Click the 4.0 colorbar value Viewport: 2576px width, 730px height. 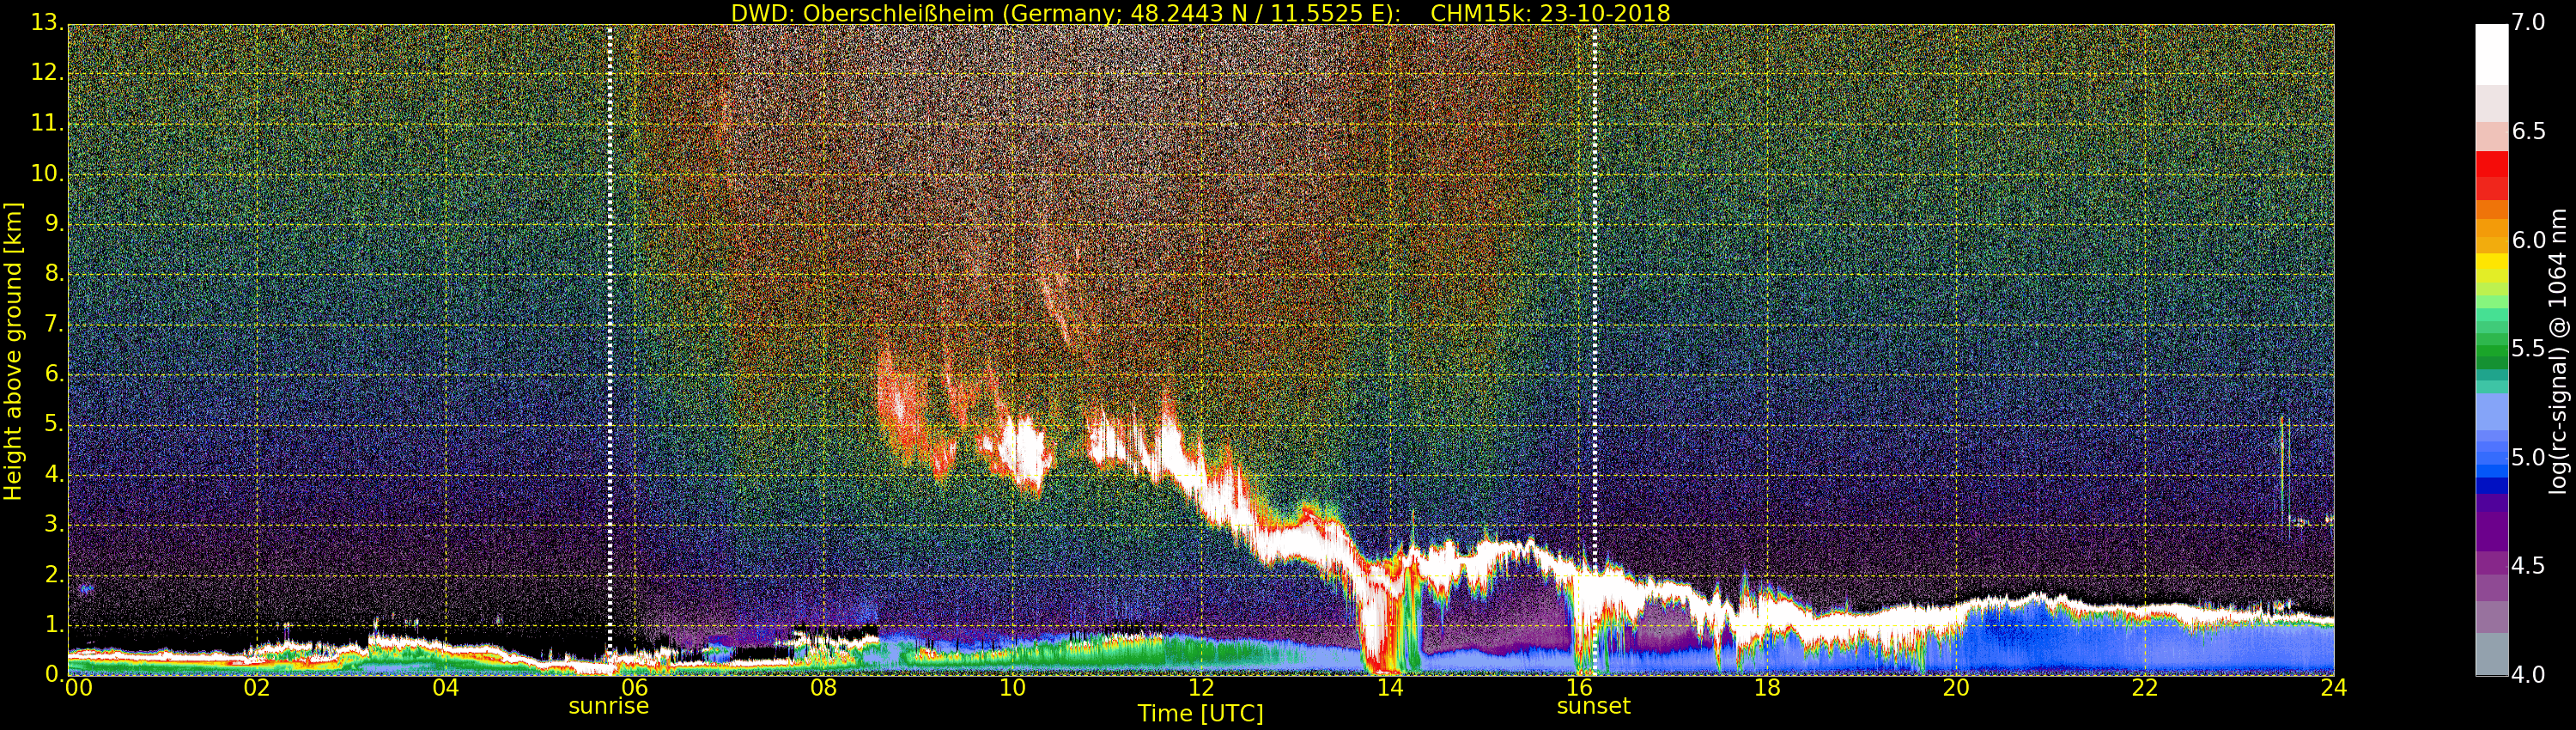tap(2529, 675)
